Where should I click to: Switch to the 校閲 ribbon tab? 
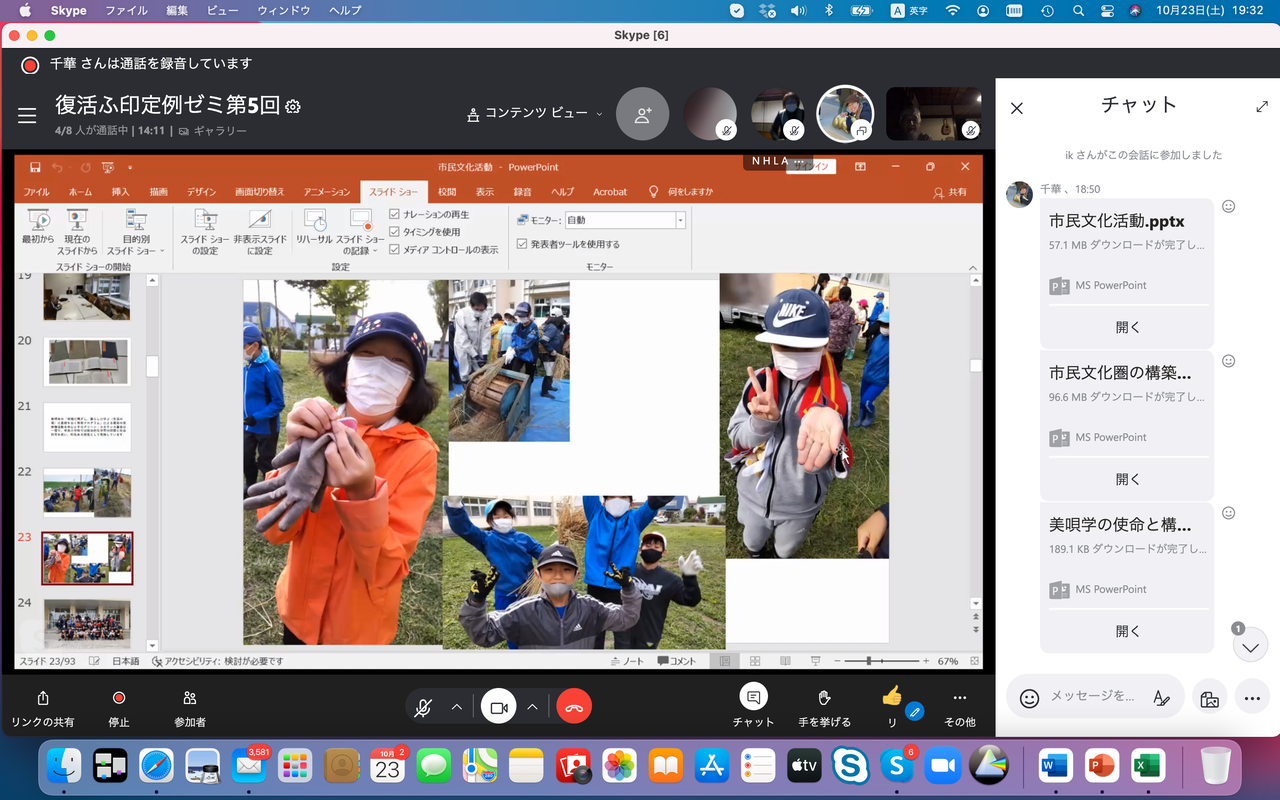pyautogui.click(x=447, y=192)
